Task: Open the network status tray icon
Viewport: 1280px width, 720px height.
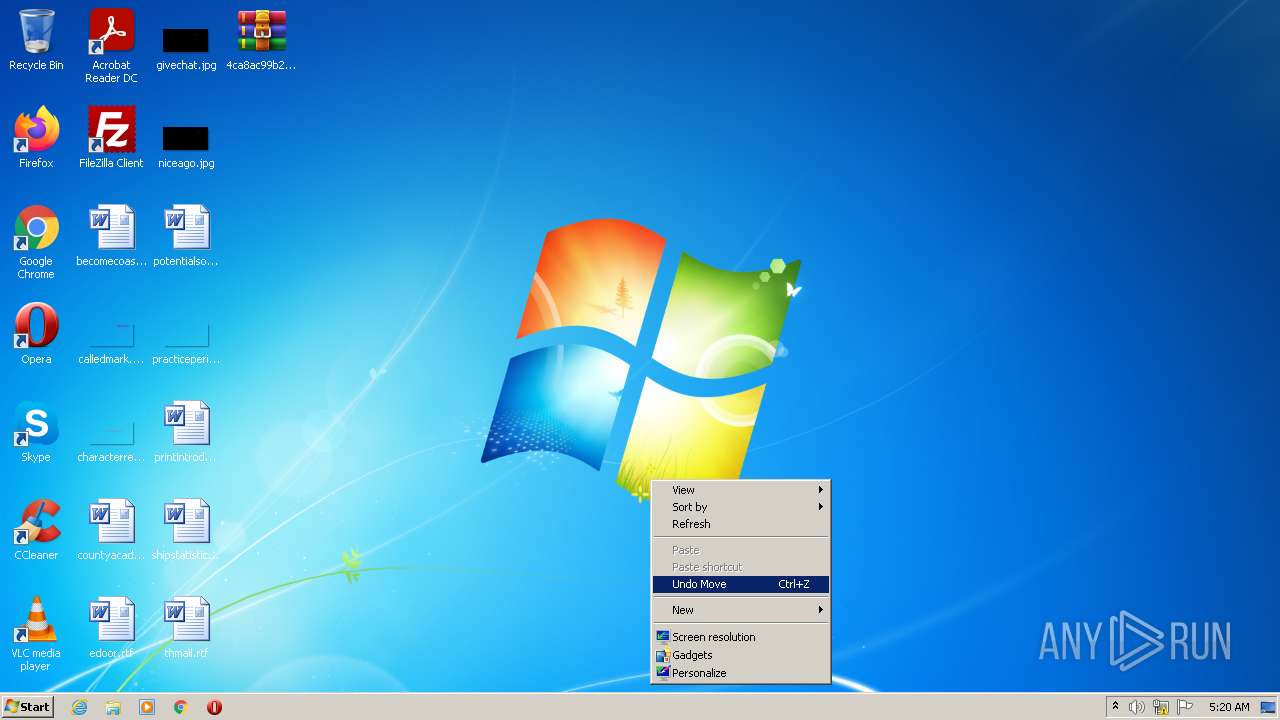Action: point(1161,707)
